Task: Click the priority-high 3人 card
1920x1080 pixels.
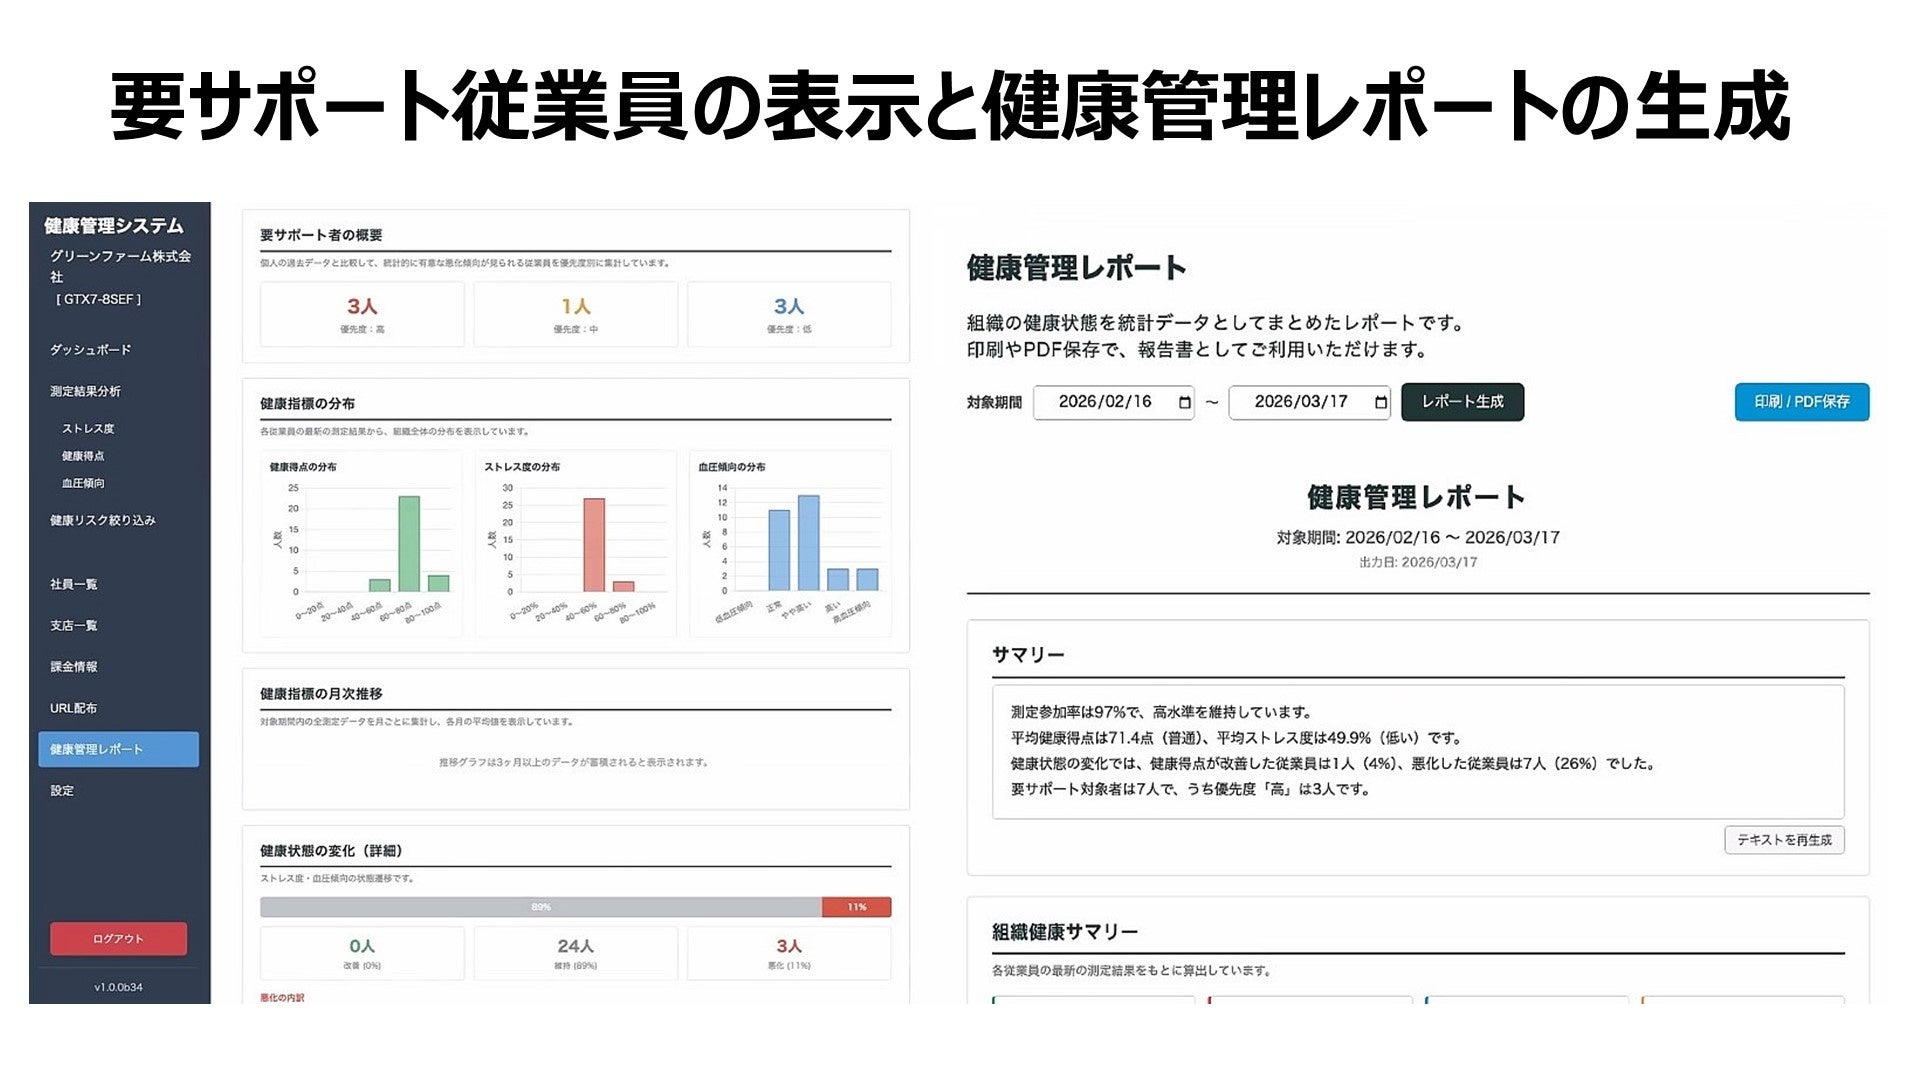Action: tap(362, 314)
